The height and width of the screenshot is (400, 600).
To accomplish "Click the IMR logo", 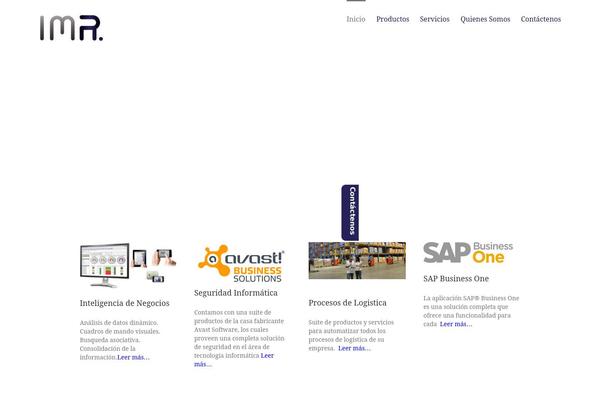I will (x=72, y=28).
